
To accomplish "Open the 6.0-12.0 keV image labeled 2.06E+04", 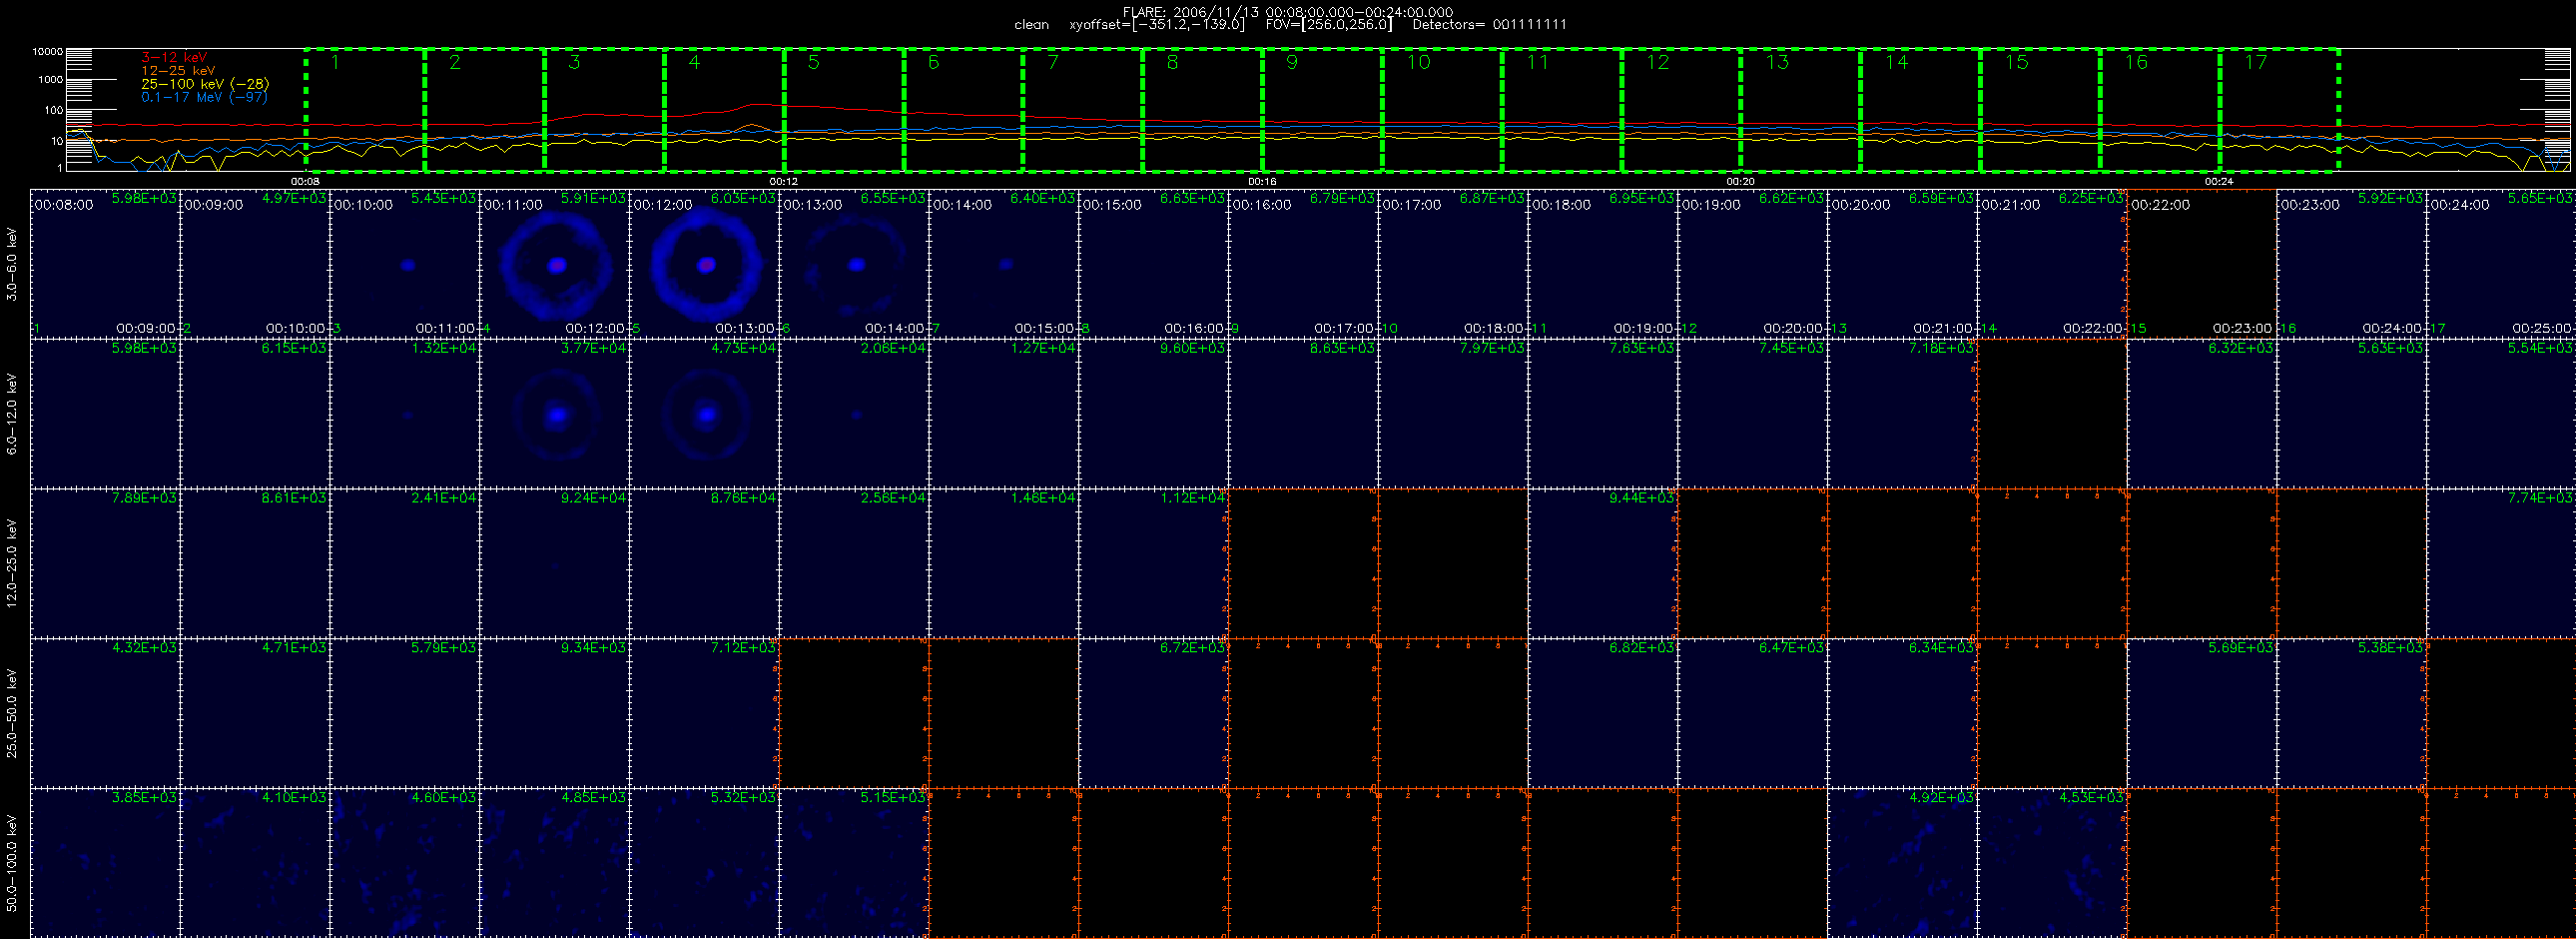I will pos(854,414).
